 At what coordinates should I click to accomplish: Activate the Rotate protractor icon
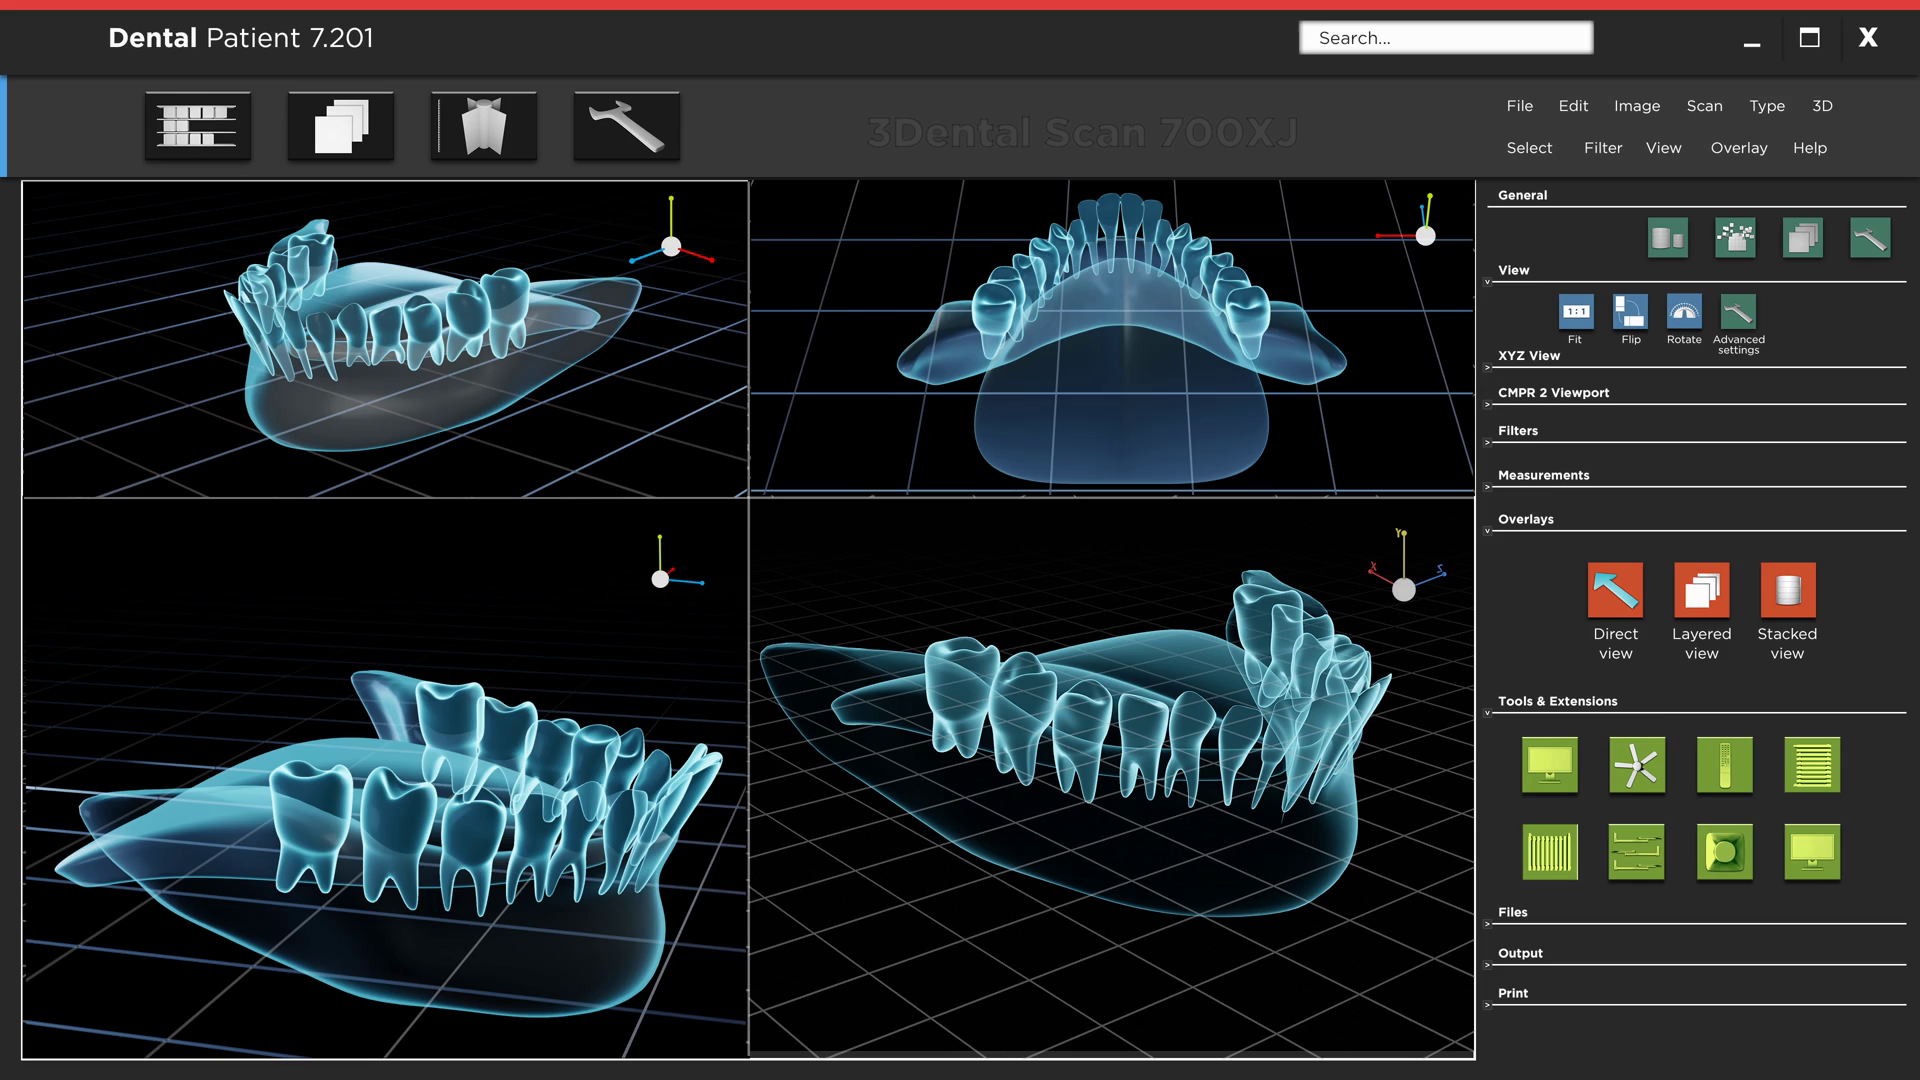[1684, 312]
